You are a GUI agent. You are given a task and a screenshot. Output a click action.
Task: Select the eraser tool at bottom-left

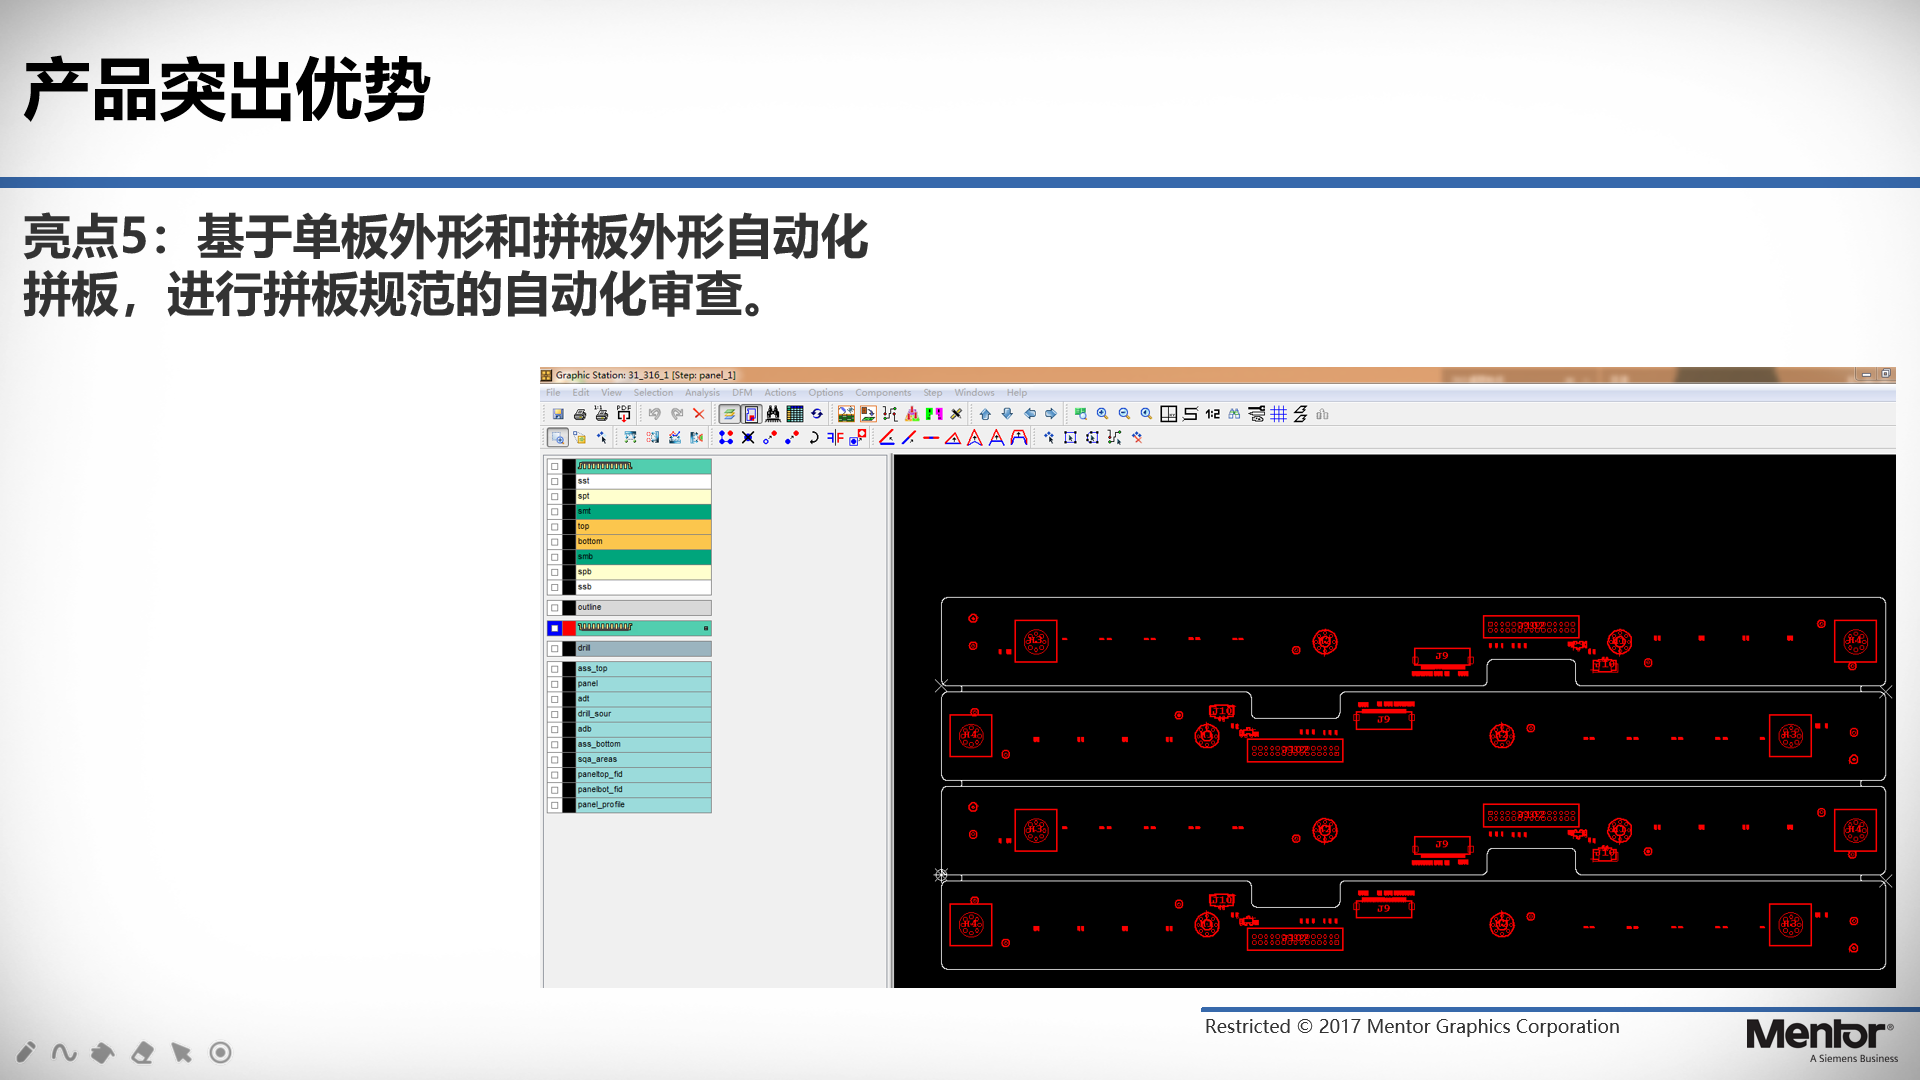click(142, 1052)
